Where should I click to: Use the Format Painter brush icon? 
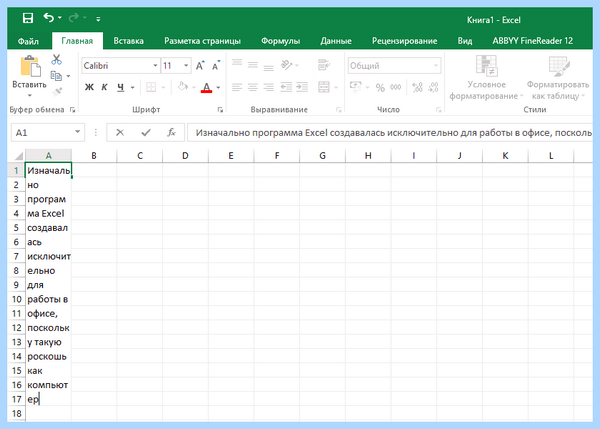57,91
